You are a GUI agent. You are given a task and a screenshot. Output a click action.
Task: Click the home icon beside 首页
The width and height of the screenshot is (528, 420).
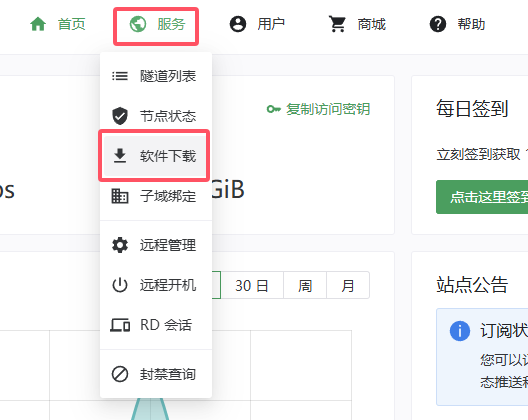pyautogui.click(x=38, y=24)
